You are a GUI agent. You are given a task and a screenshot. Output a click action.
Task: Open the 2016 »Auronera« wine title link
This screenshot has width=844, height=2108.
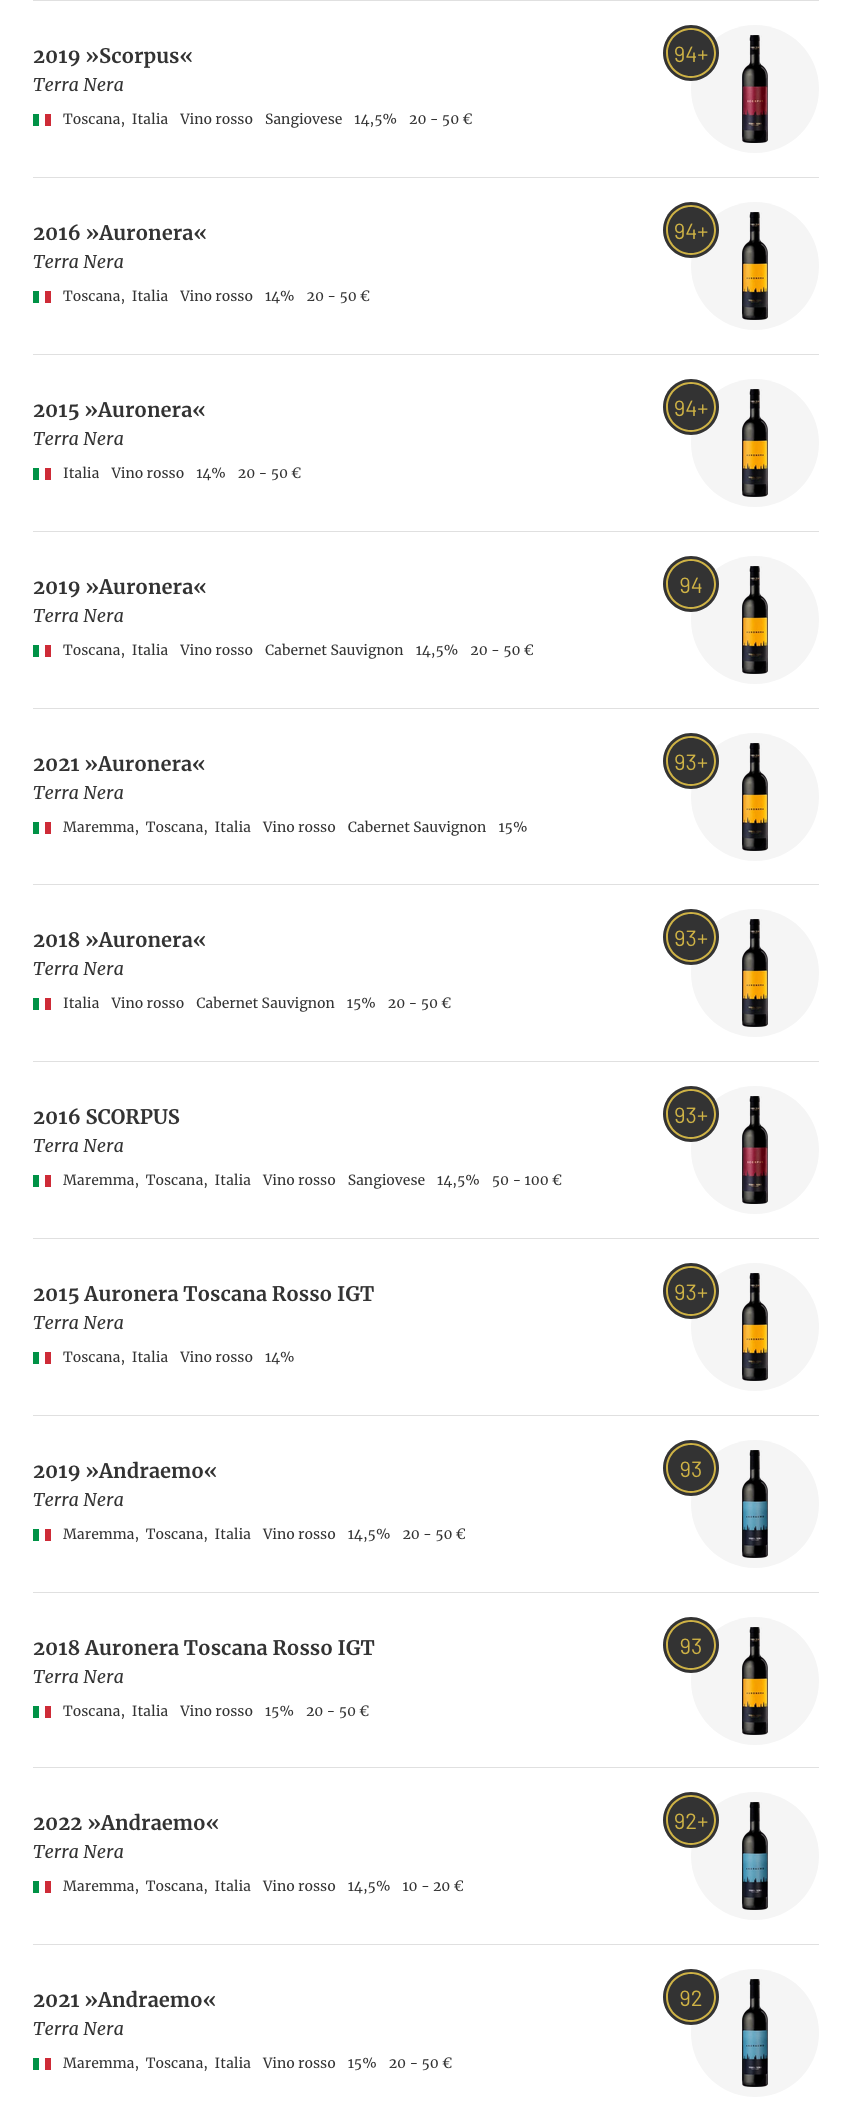point(119,233)
